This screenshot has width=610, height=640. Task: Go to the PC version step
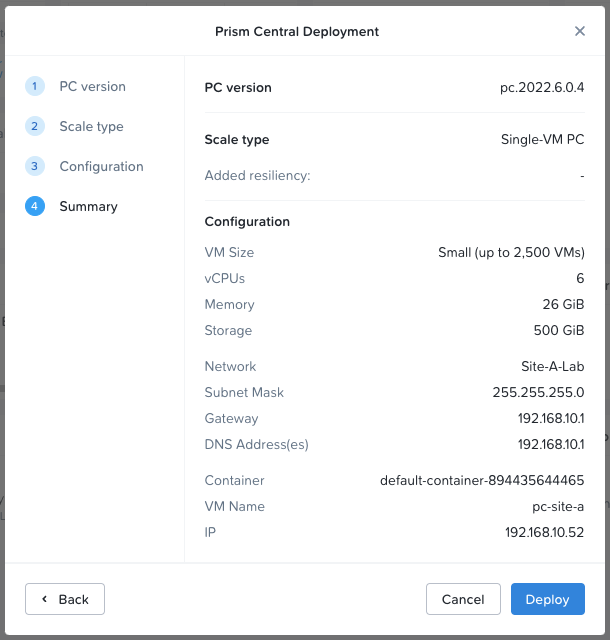coord(92,87)
